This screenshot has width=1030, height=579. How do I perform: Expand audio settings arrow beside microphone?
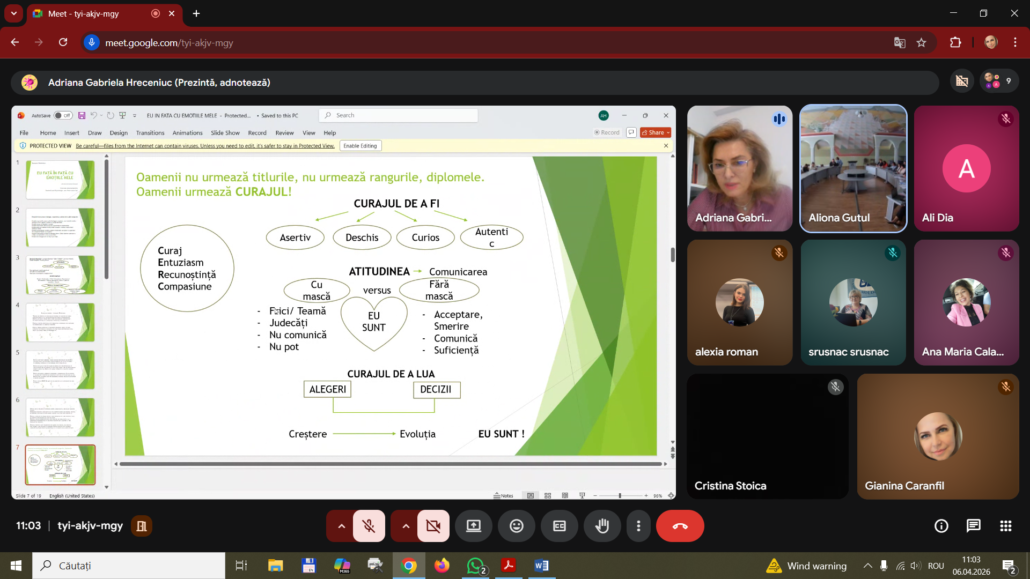tap(341, 526)
